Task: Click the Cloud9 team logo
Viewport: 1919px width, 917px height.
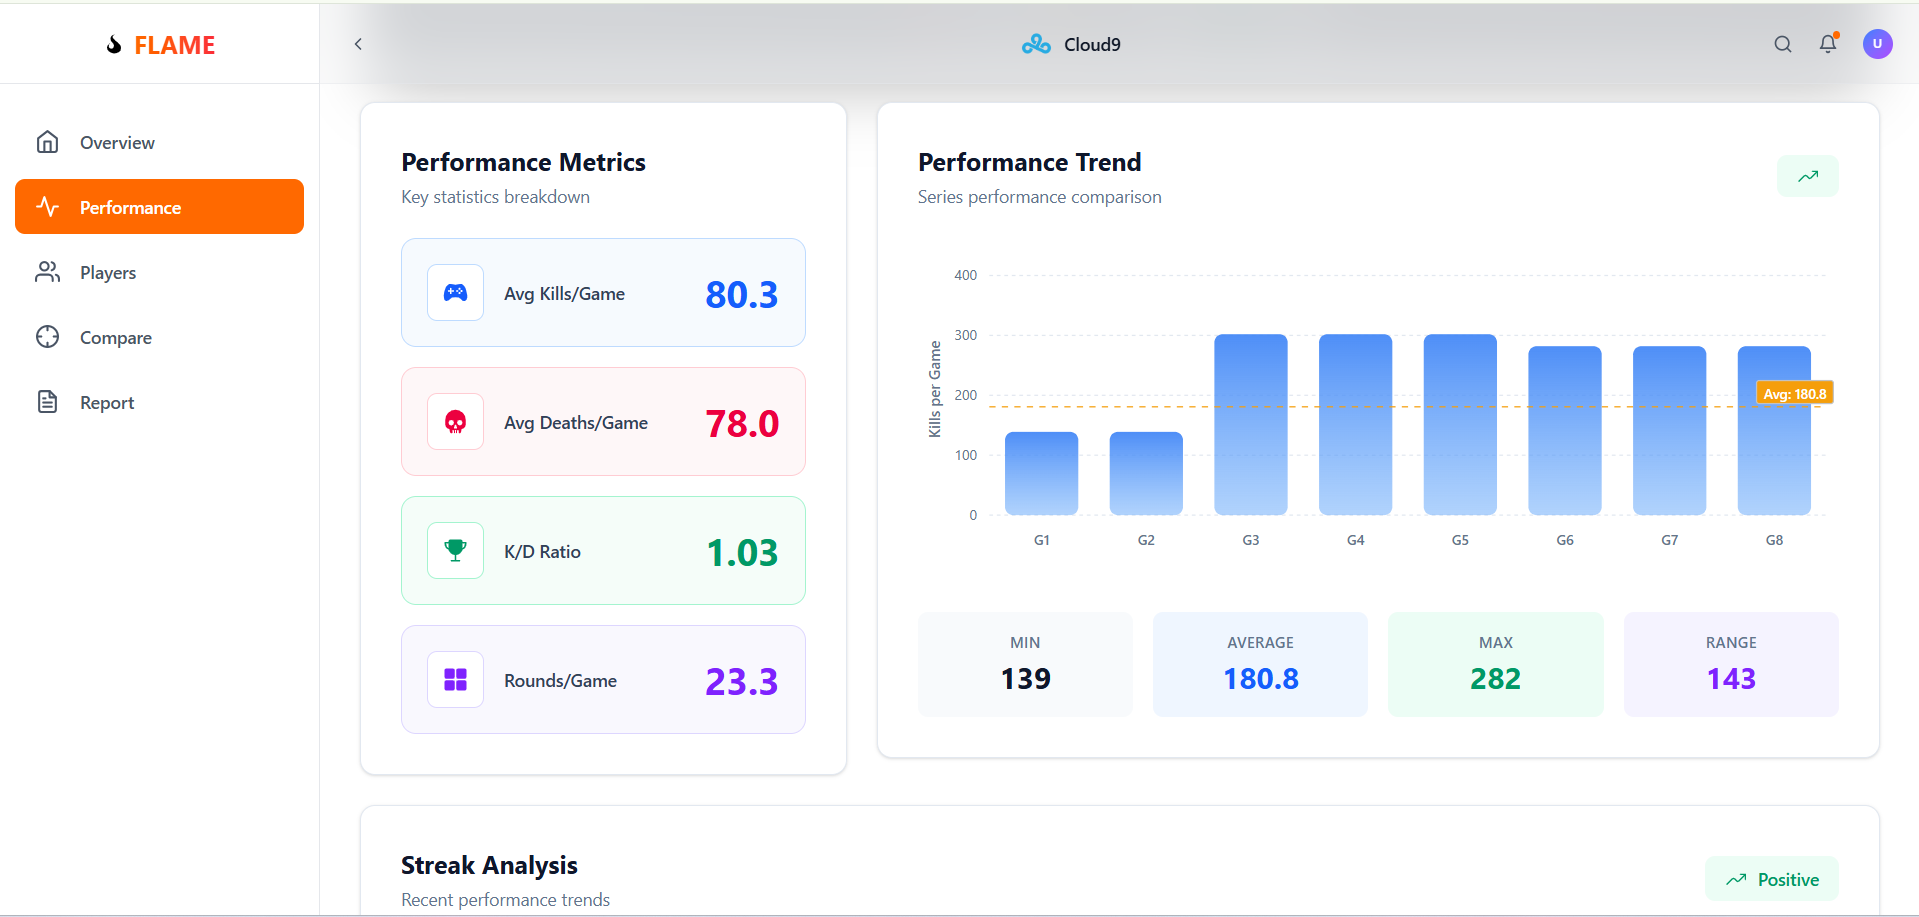Action: pos(1036,44)
